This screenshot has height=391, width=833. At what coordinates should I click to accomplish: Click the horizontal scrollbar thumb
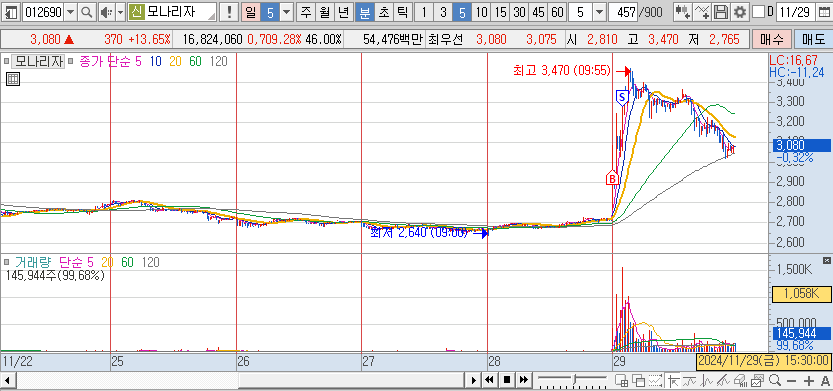pos(352,380)
